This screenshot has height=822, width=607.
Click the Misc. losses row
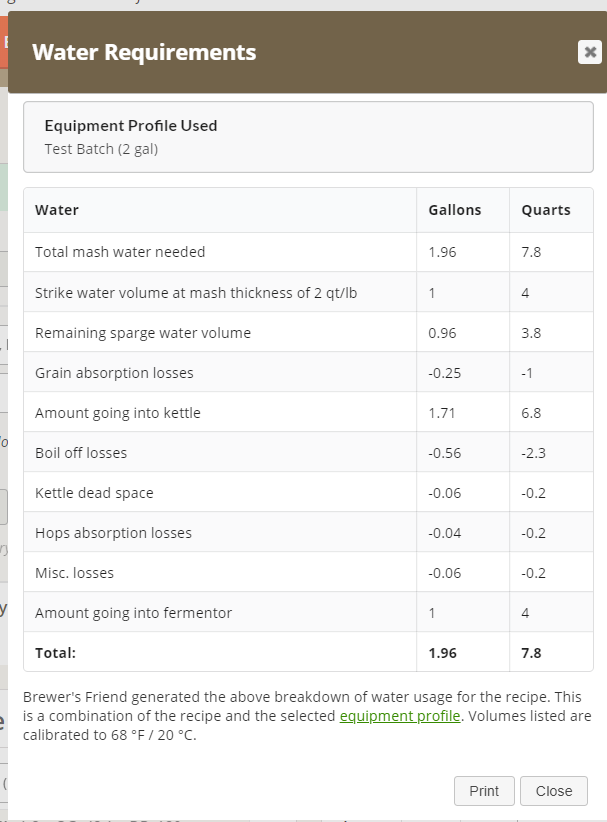(308, 572)
